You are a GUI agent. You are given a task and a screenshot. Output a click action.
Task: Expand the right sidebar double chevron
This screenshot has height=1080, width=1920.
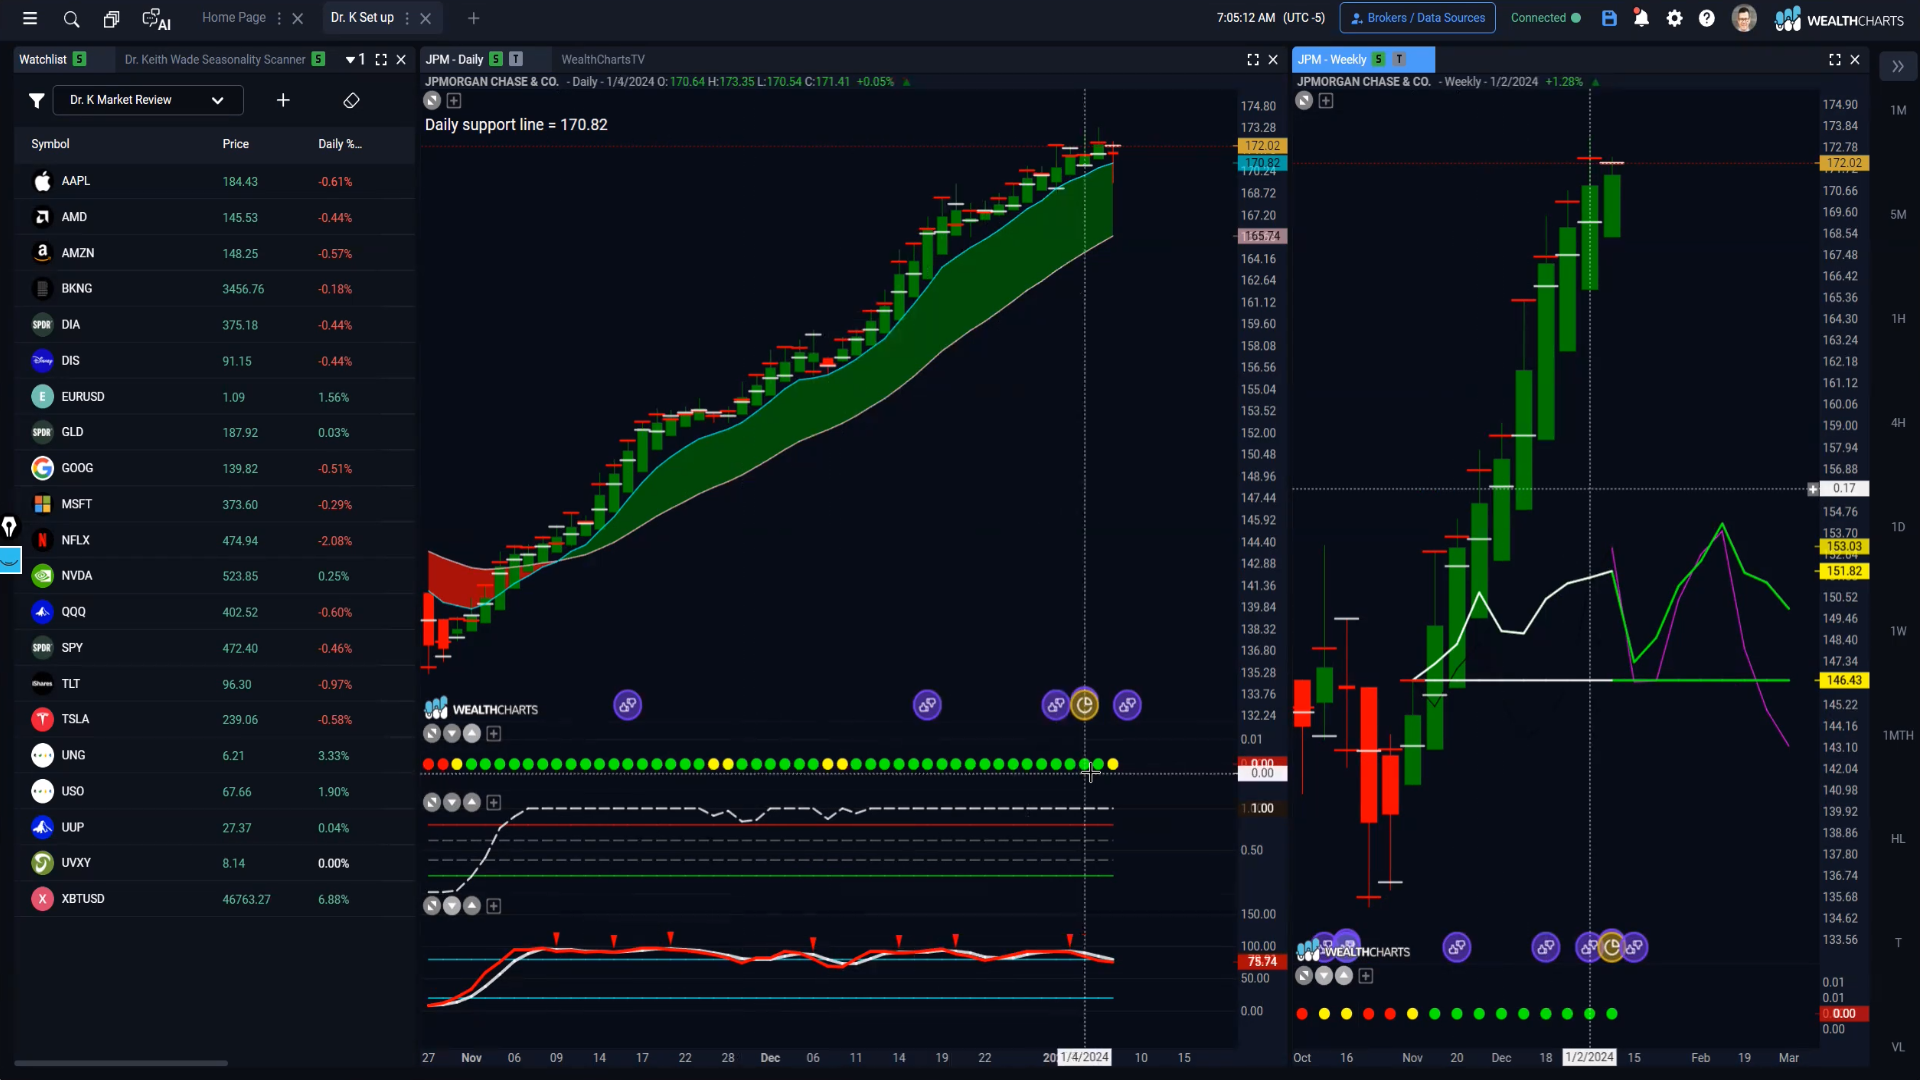pos(1897,67)
